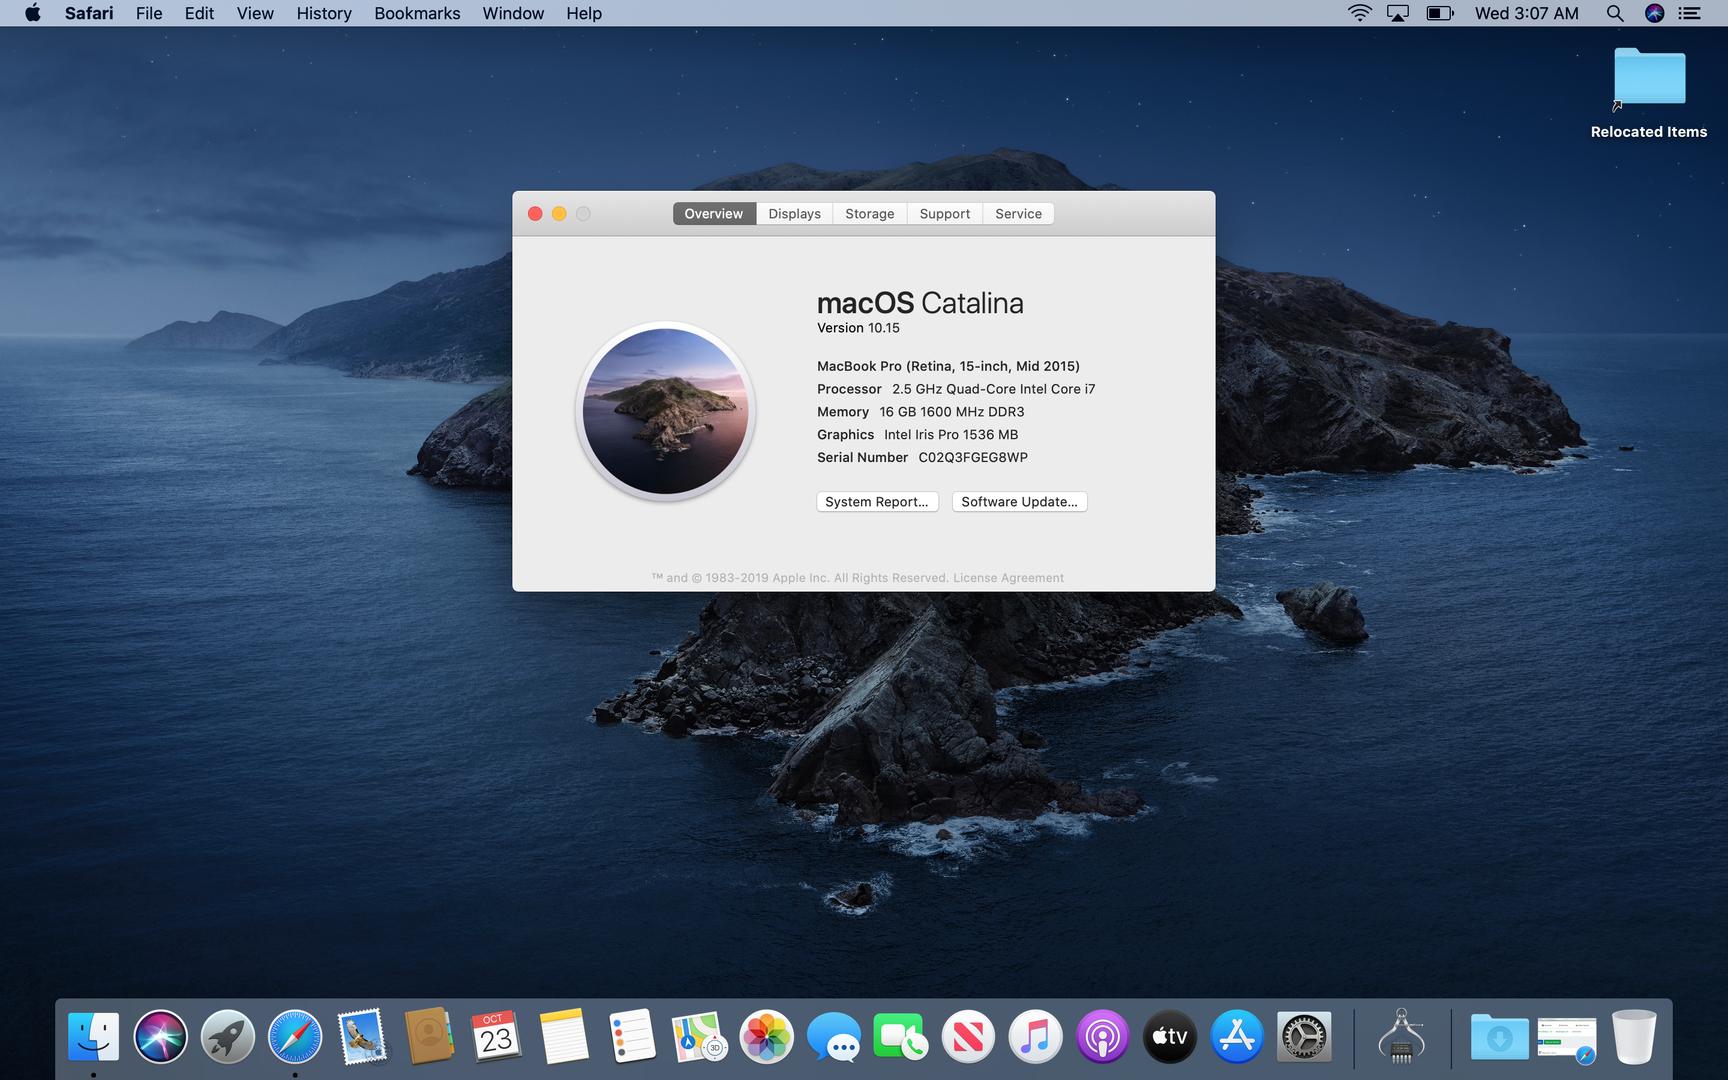Close the About This Mac window
Viewport: 1728px width, 1080px height.
[535, 213]
